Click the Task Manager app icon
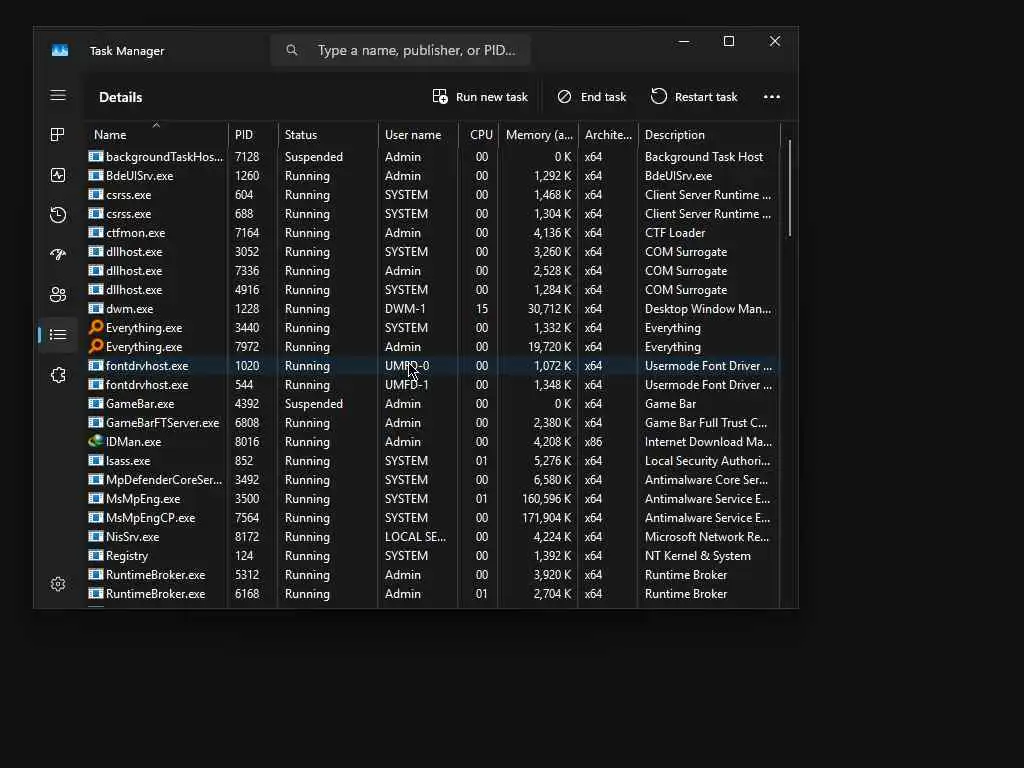The width and height of the screenshot is (1024, 768). pos(60,51)
